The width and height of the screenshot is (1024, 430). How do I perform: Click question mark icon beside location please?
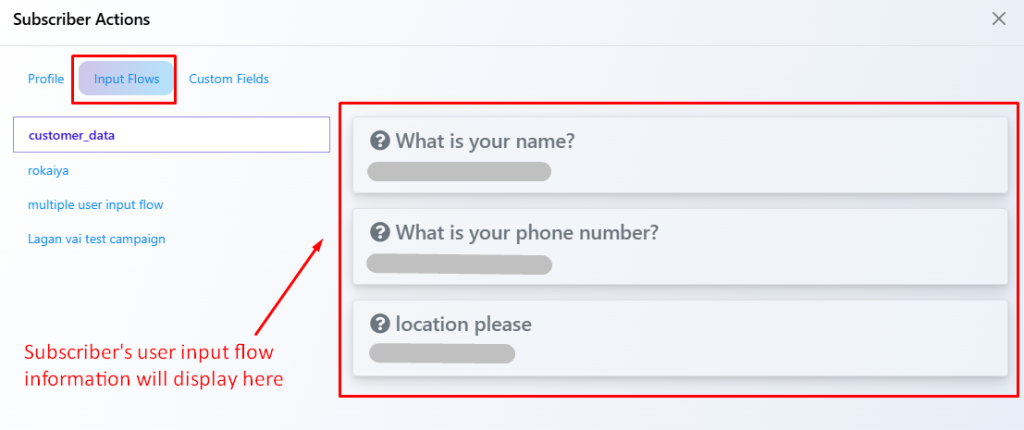380,324
